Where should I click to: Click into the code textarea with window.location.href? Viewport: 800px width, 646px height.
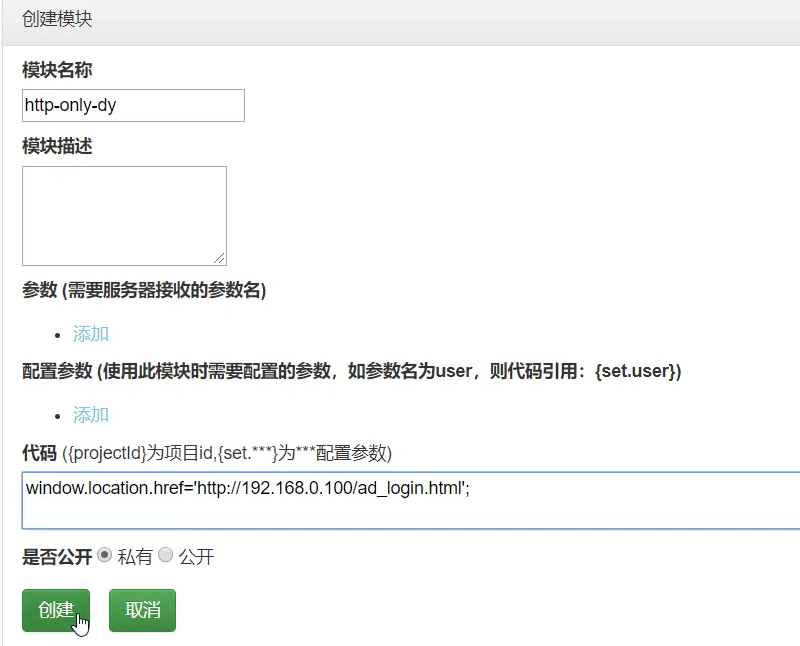point(410,499)
